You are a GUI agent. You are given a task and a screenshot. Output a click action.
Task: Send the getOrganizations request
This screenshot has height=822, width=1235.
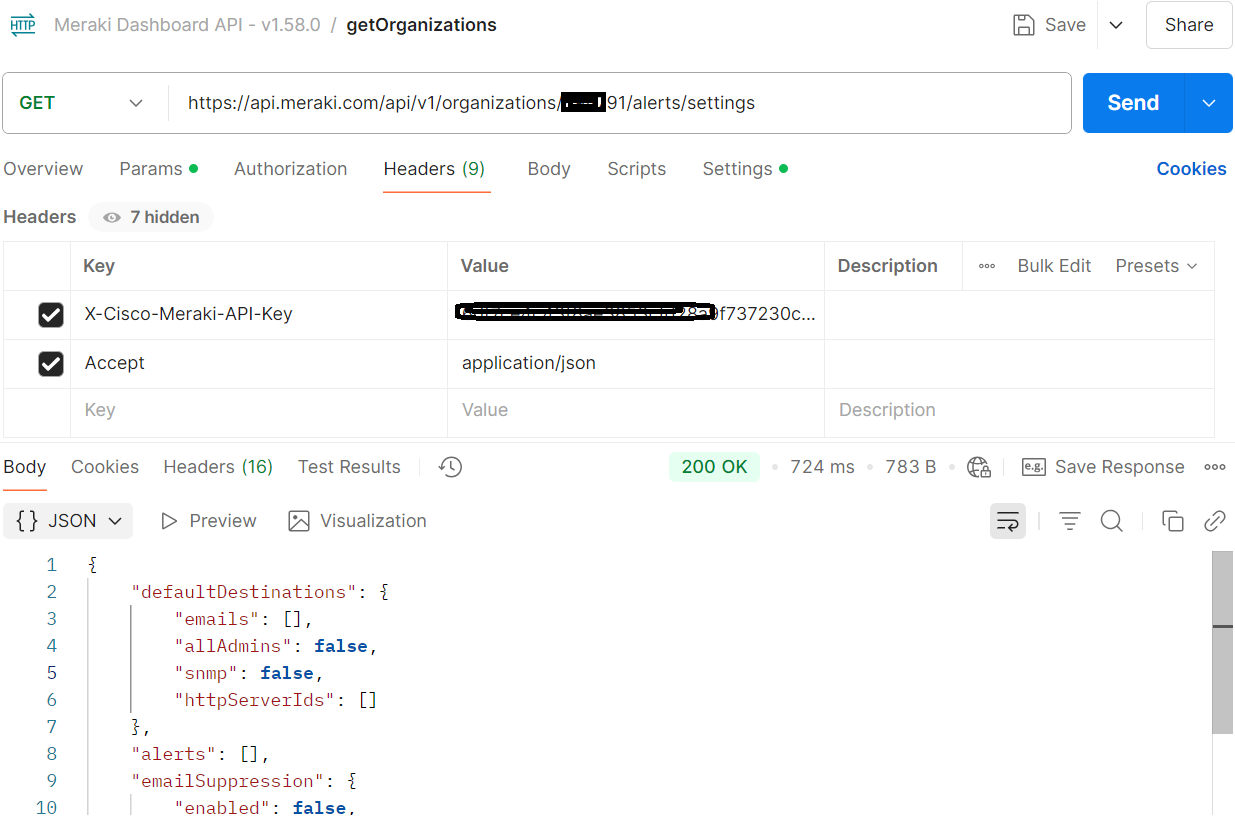(1132, 102)
